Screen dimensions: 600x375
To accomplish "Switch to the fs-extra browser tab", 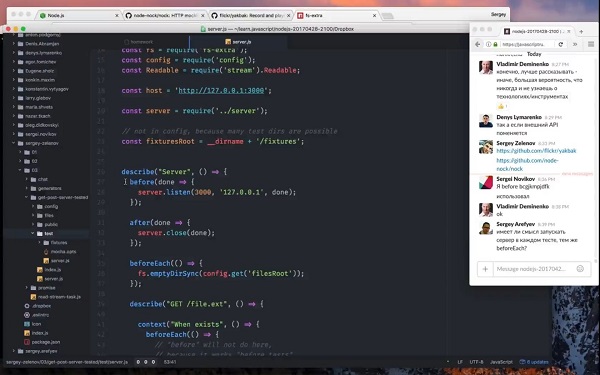I will point(337,16).
